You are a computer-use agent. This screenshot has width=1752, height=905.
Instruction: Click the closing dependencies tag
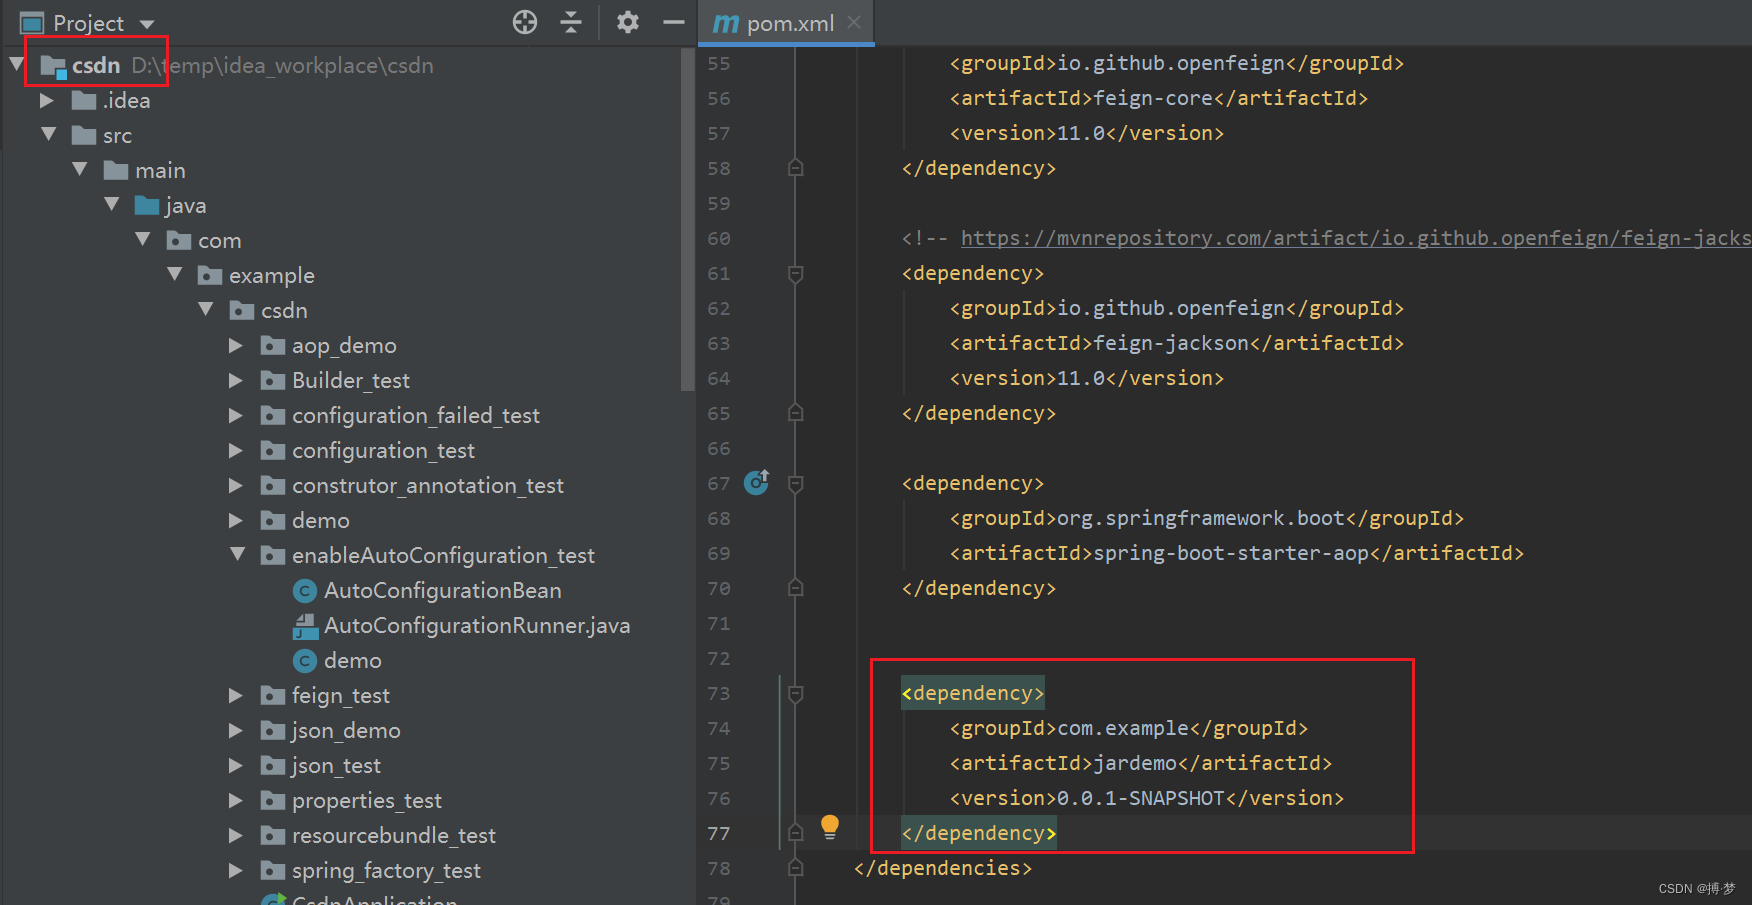943,868
